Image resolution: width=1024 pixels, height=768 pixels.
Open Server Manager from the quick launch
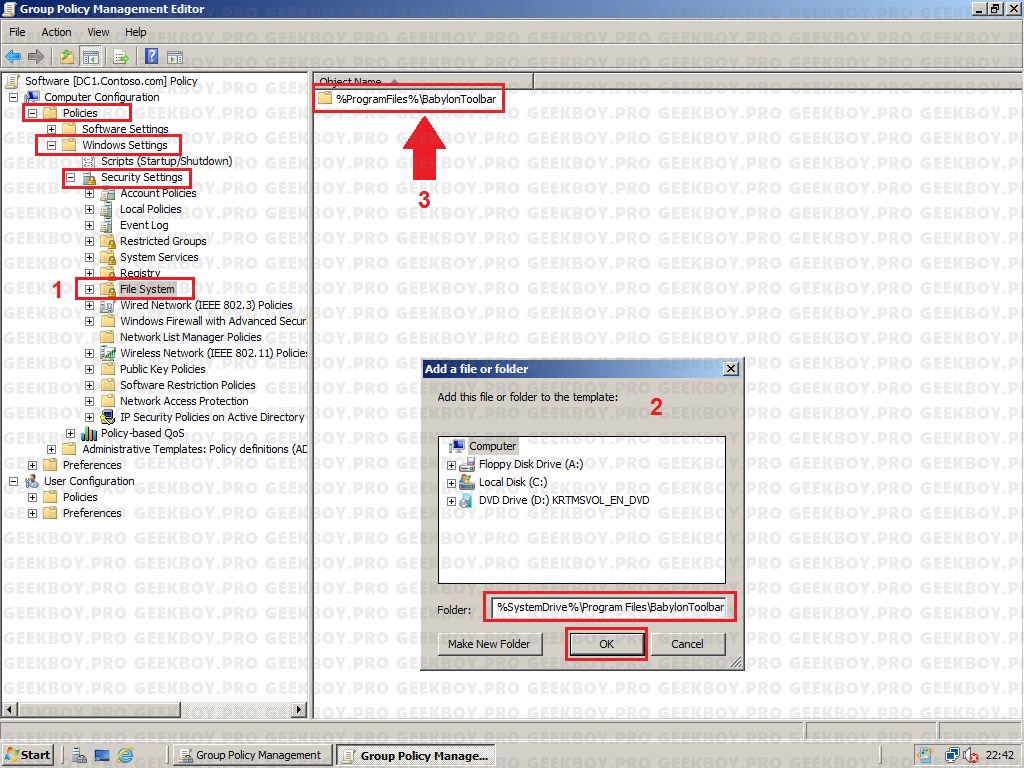coord(79,756)
